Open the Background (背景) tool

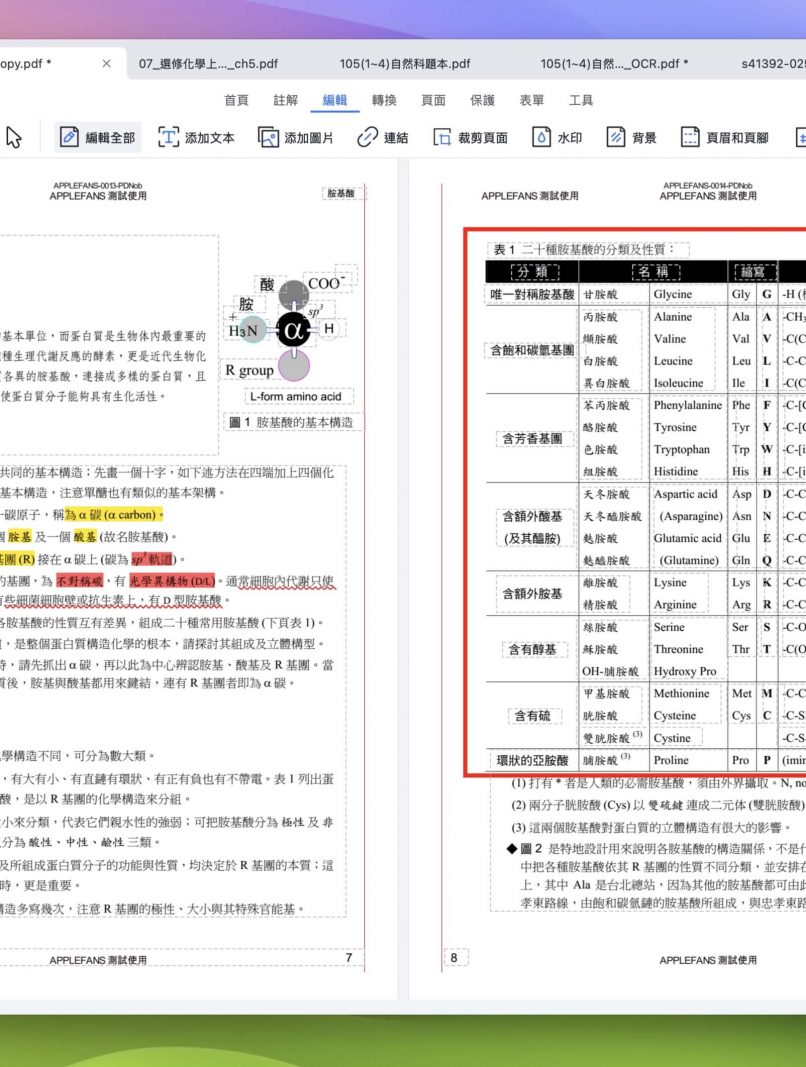[x=632, y=138]
